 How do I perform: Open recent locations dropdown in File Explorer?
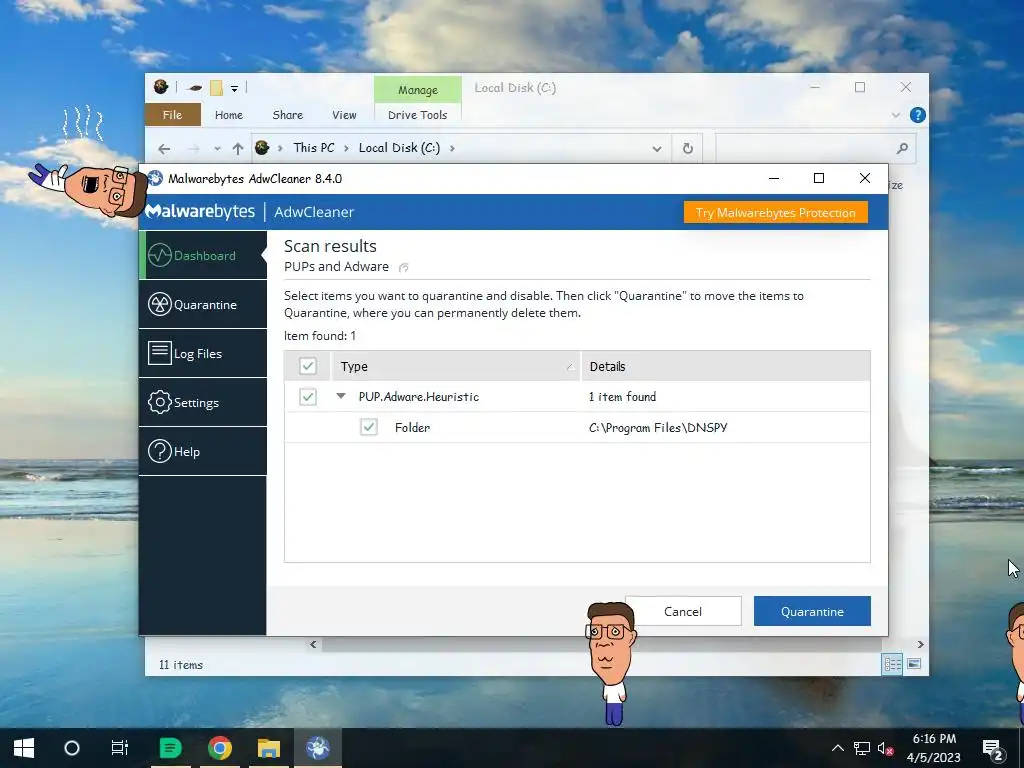tap(217, 149)
